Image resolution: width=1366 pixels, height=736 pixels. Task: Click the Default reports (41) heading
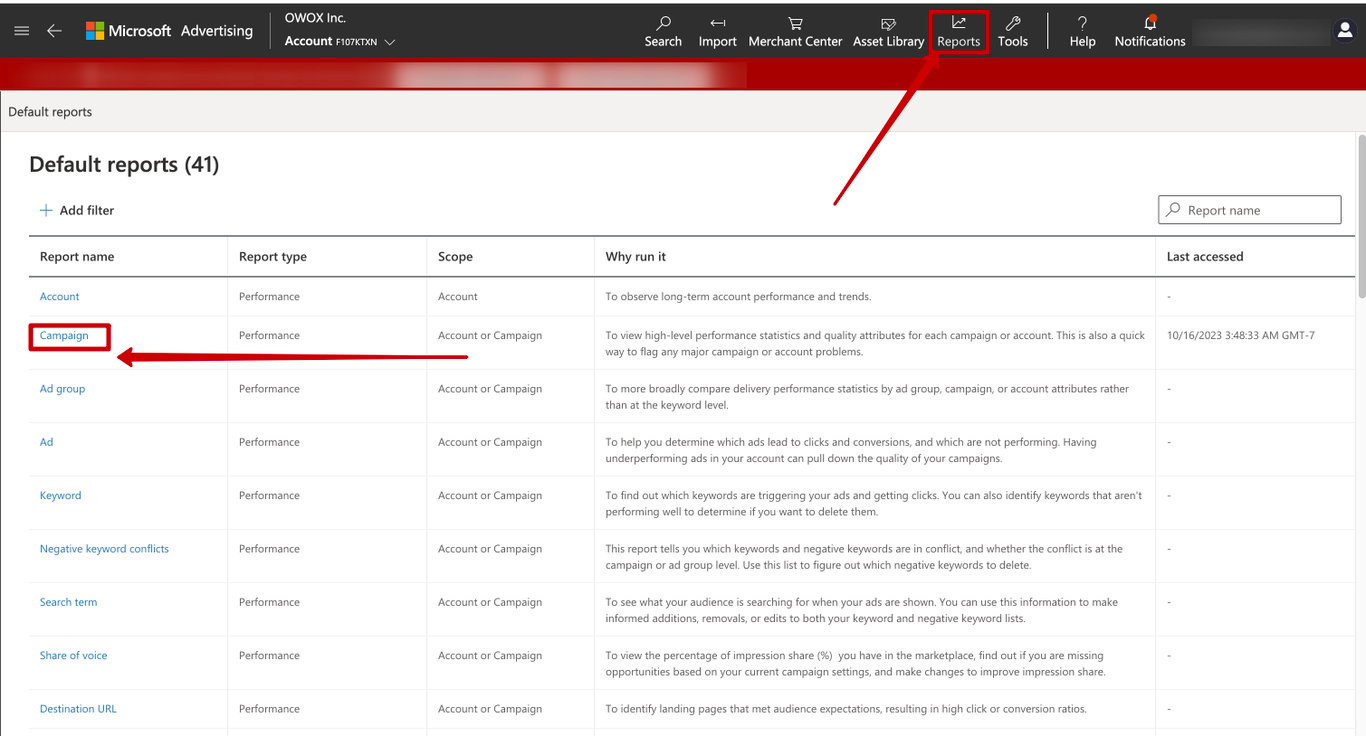pos(124,165)
